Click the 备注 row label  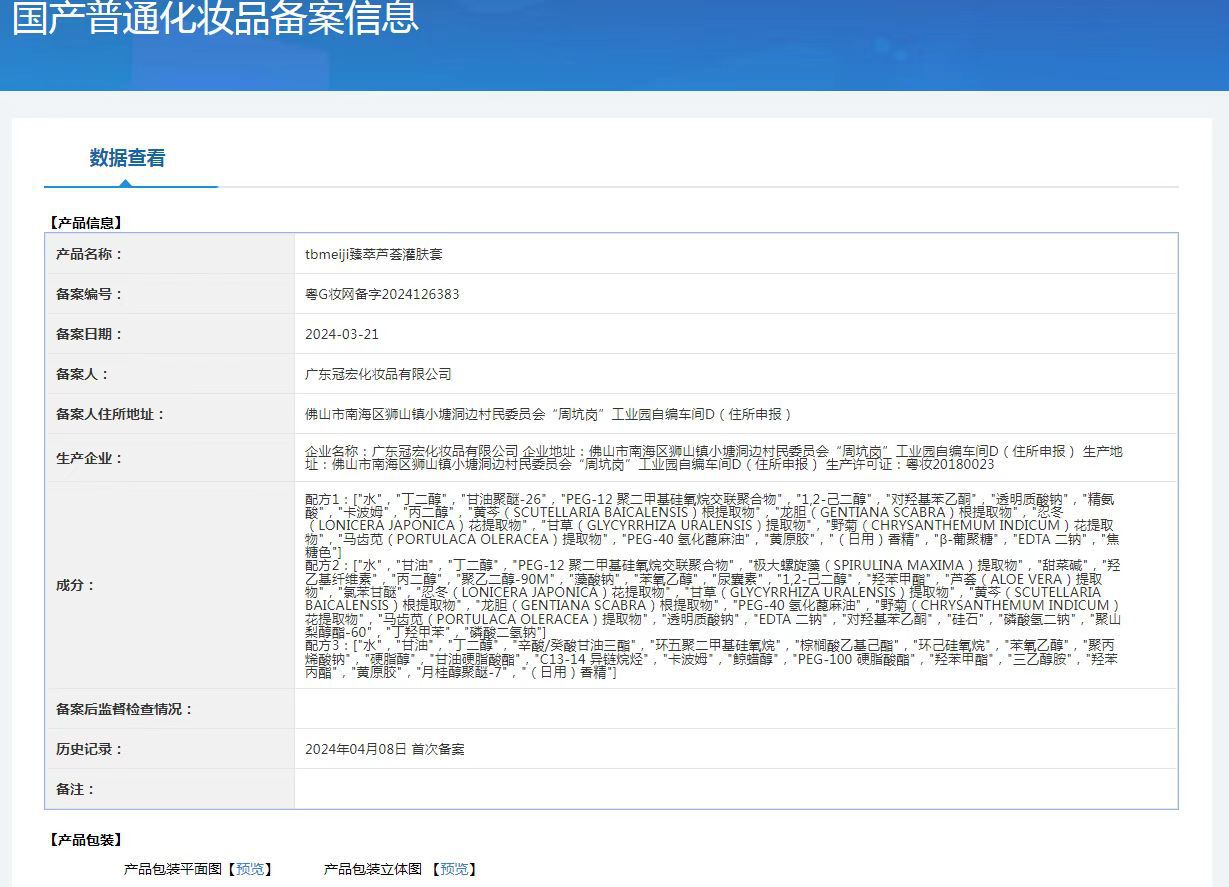75,789
